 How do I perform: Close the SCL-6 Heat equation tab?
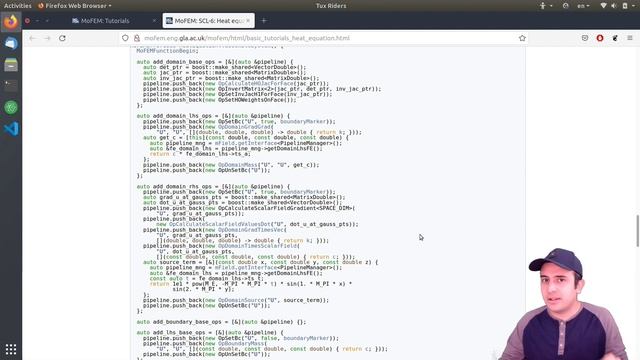(x=248, y=20)
